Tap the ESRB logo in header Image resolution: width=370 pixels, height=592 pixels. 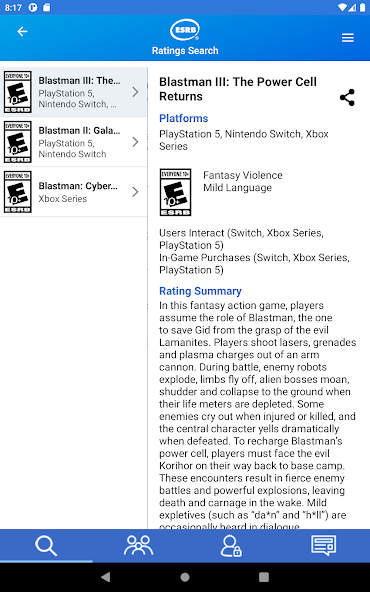point(185,30)
